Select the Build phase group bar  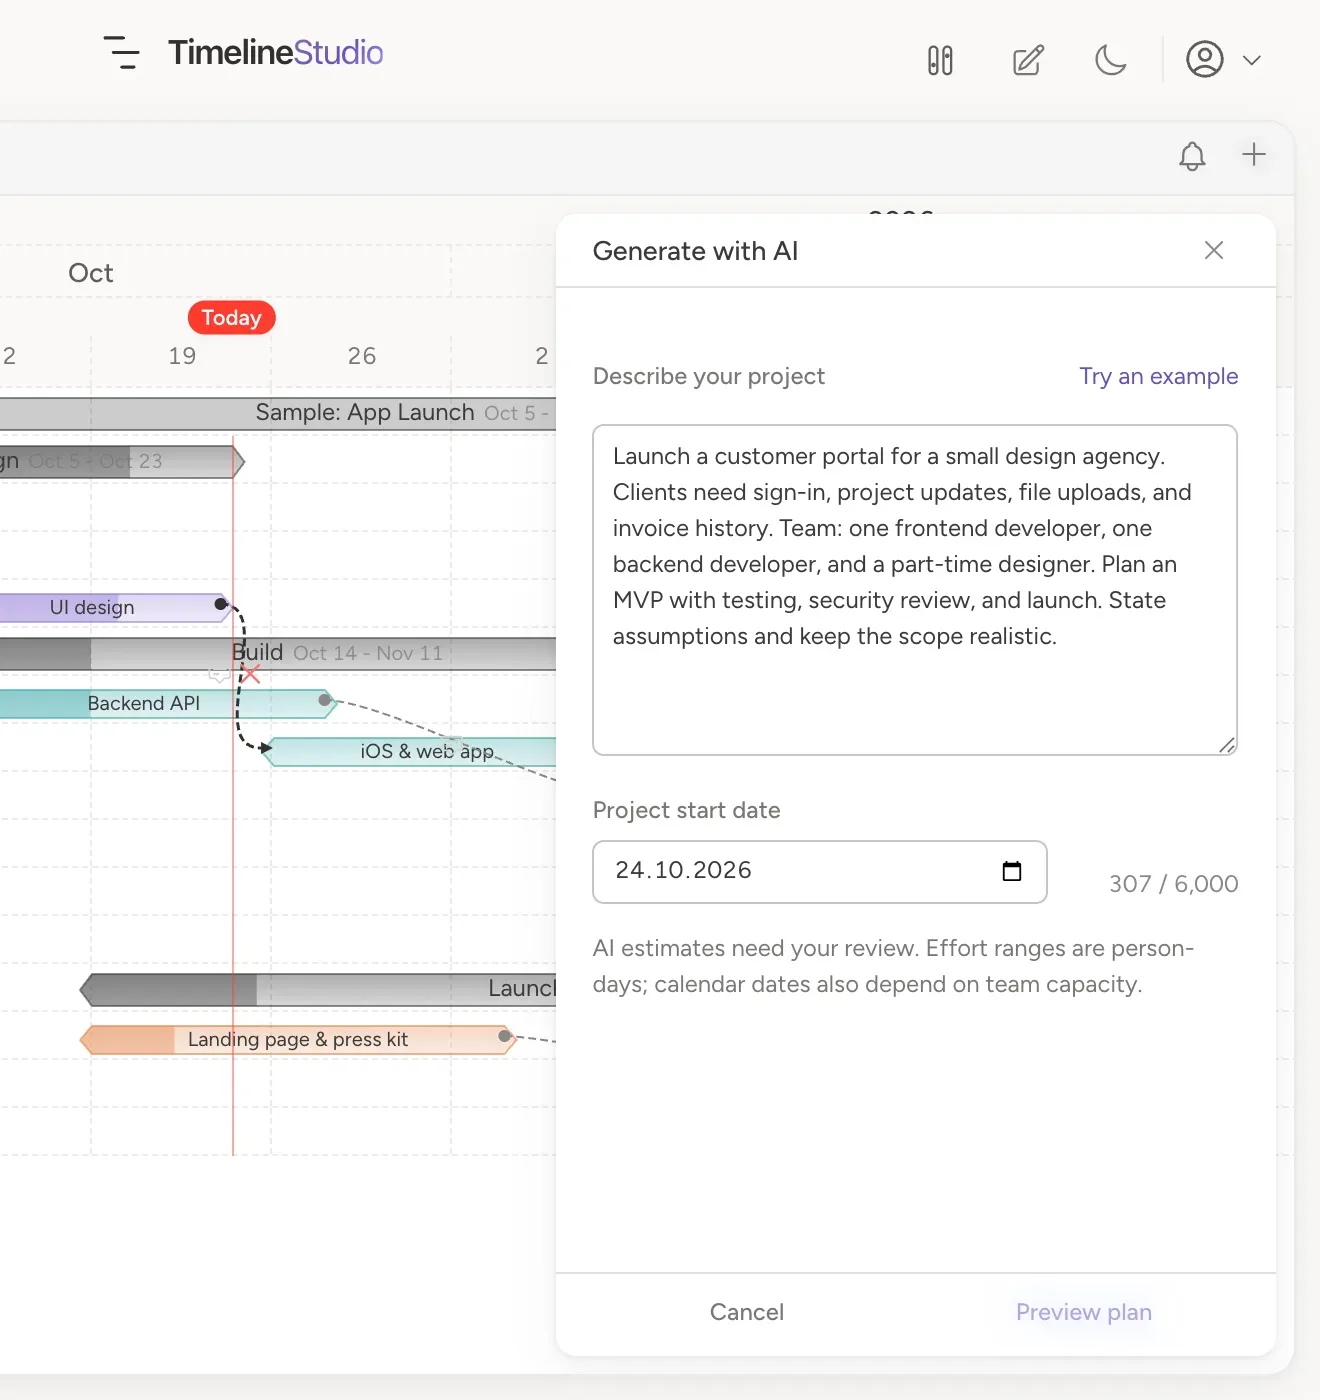point(278,654)
